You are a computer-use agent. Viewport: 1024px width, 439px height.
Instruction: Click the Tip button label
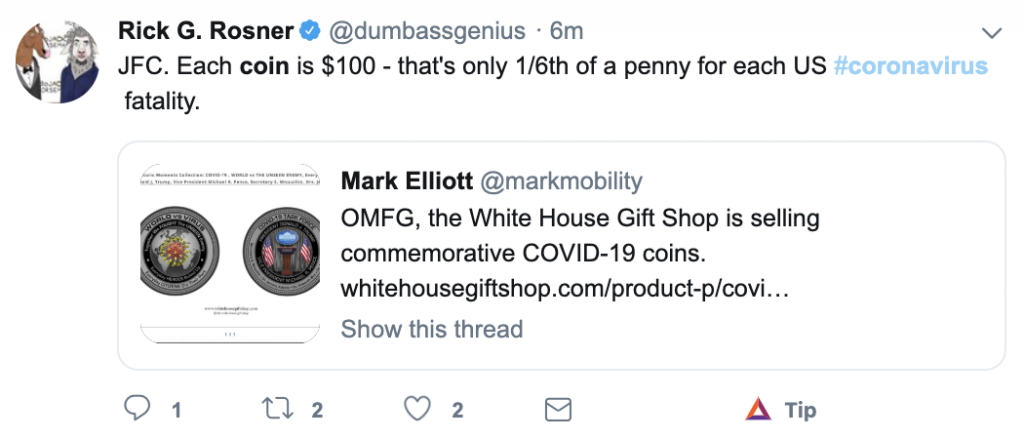(x=801, y=410)
